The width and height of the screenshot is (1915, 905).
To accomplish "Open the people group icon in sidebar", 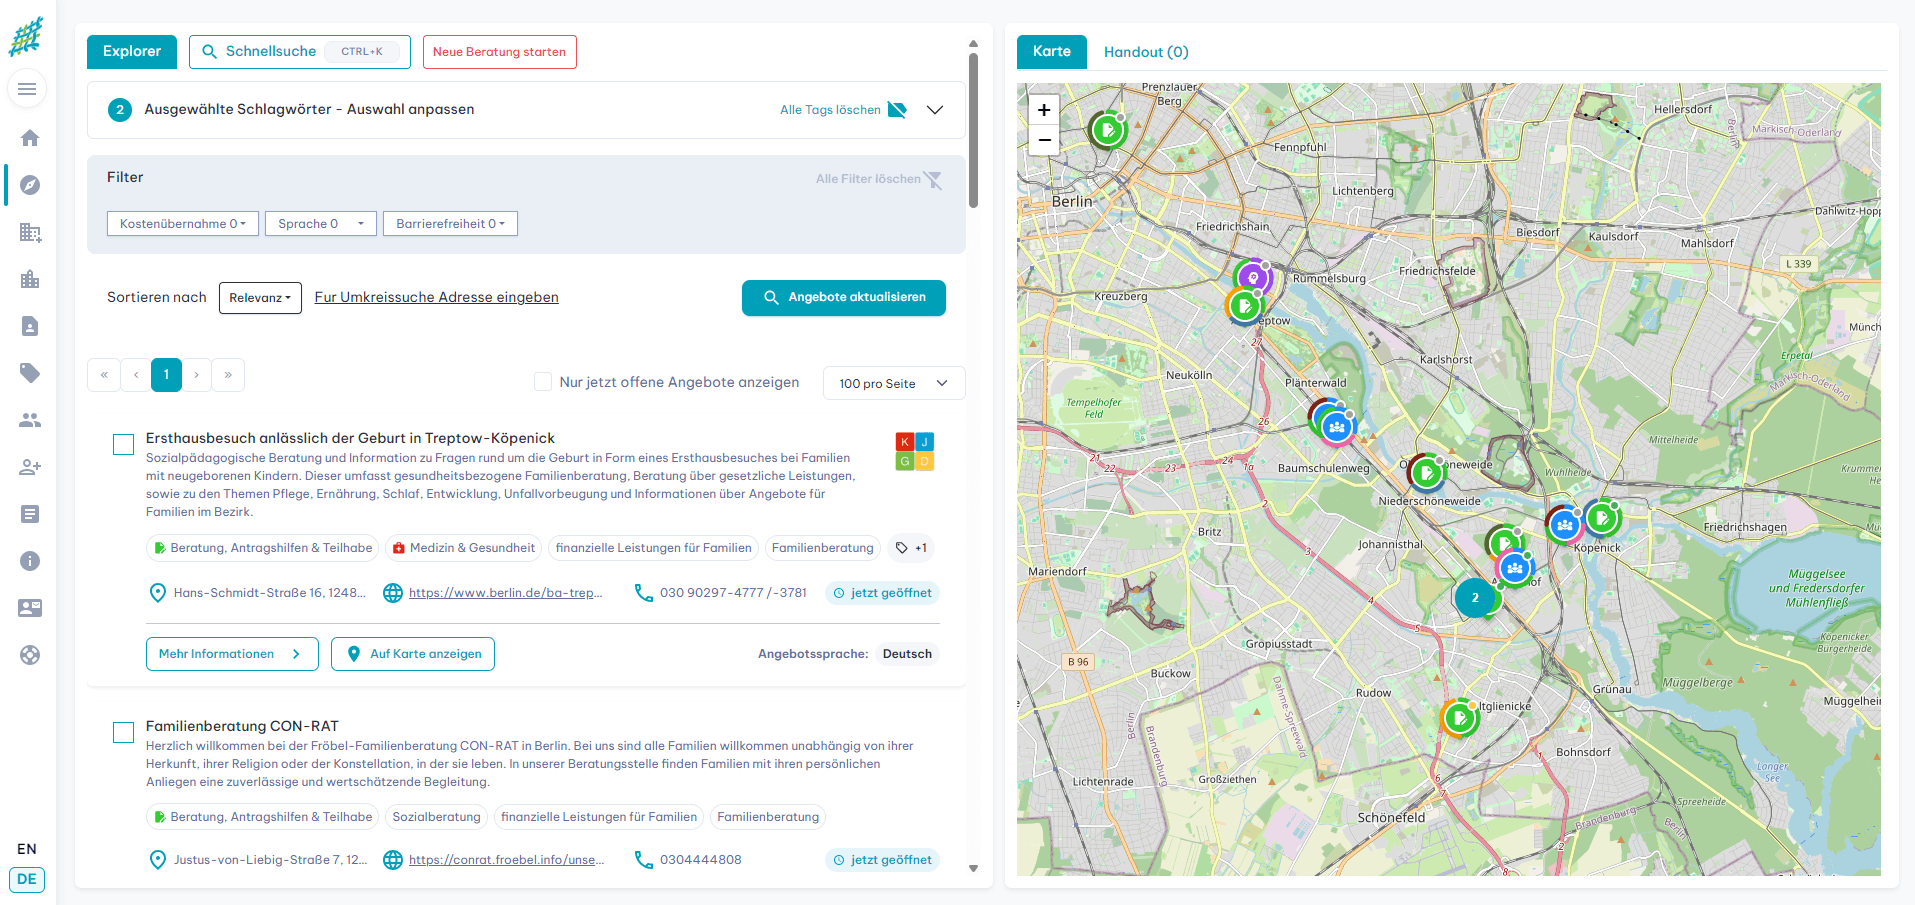I will tap(30, 420).
